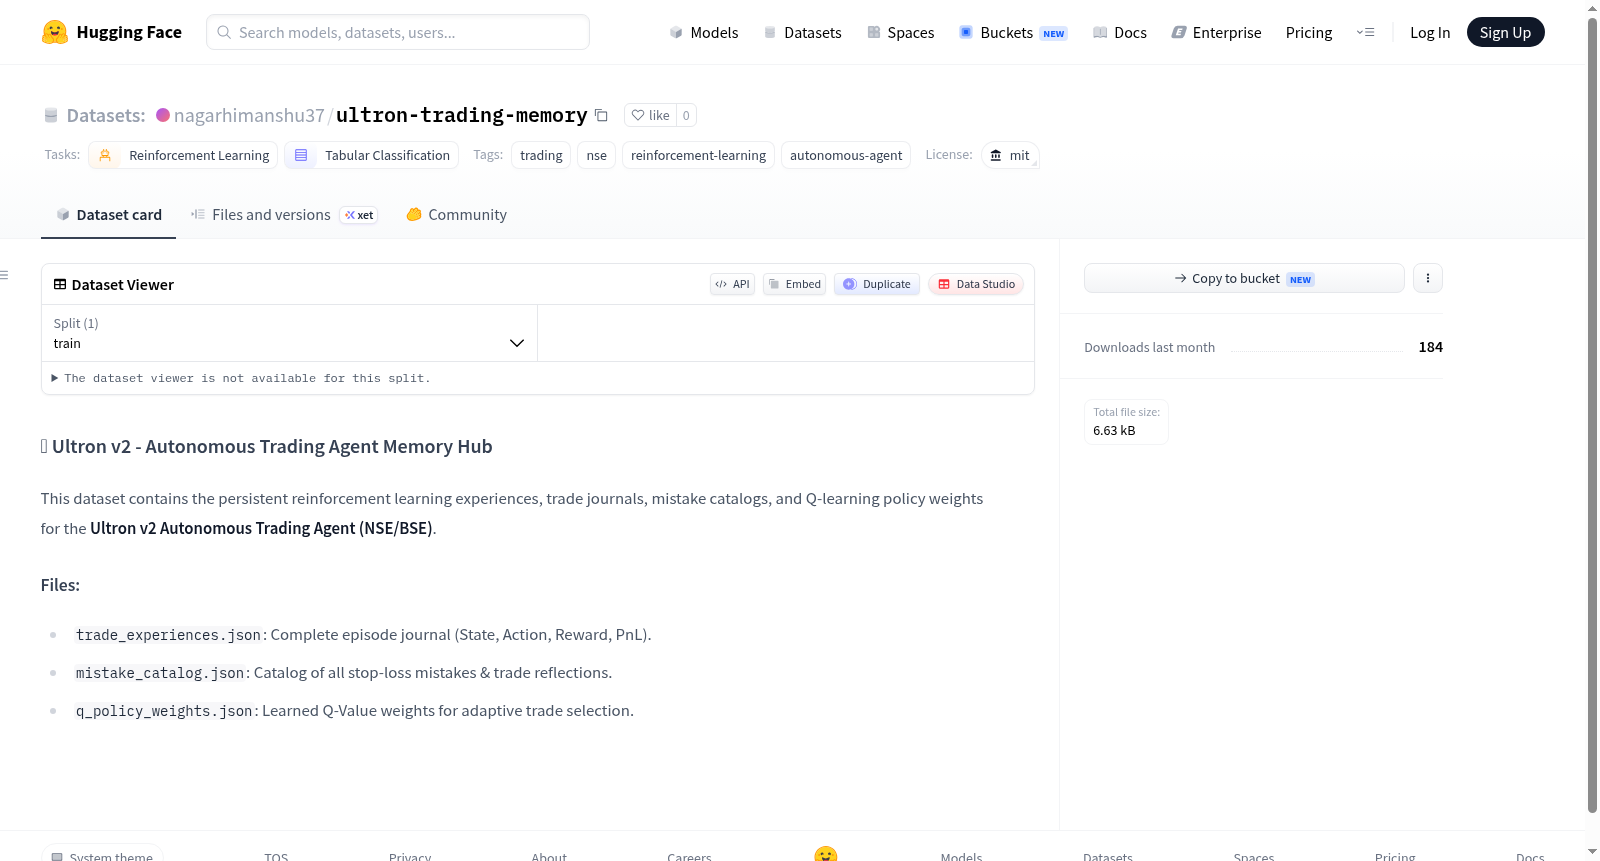Open Enterprise in the top navigation
Image resolution: width=1600 pixels, height=861 pixels.
tap(1216, 32)
